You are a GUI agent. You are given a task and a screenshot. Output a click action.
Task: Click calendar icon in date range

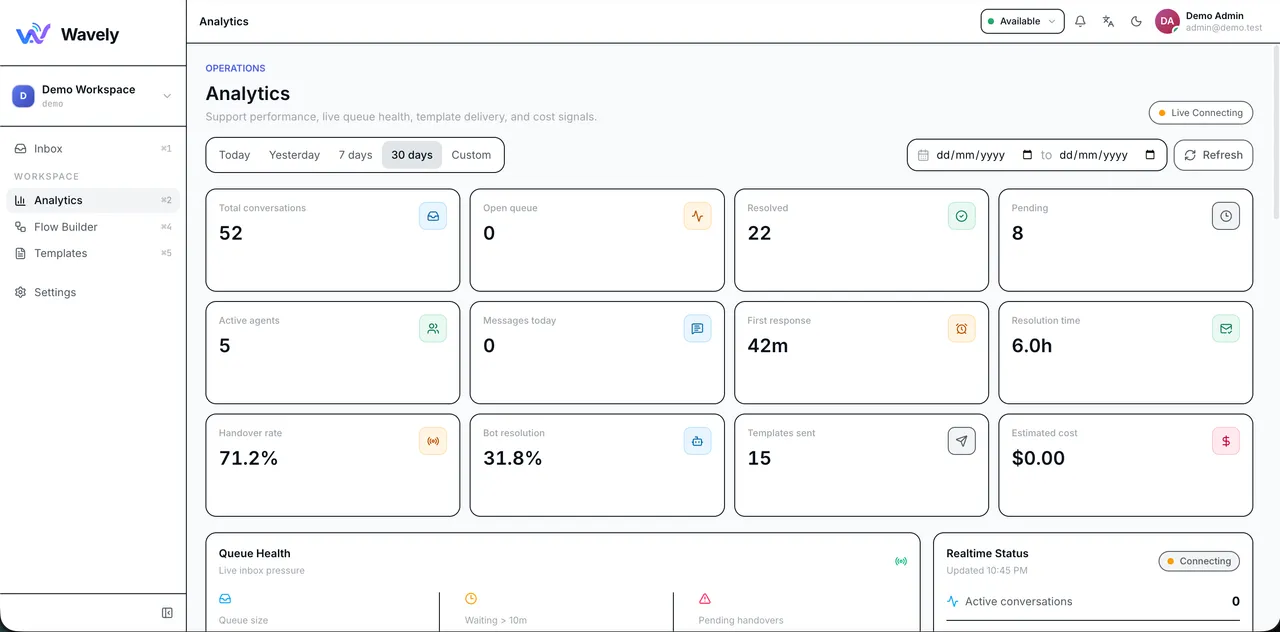[923, 155]
